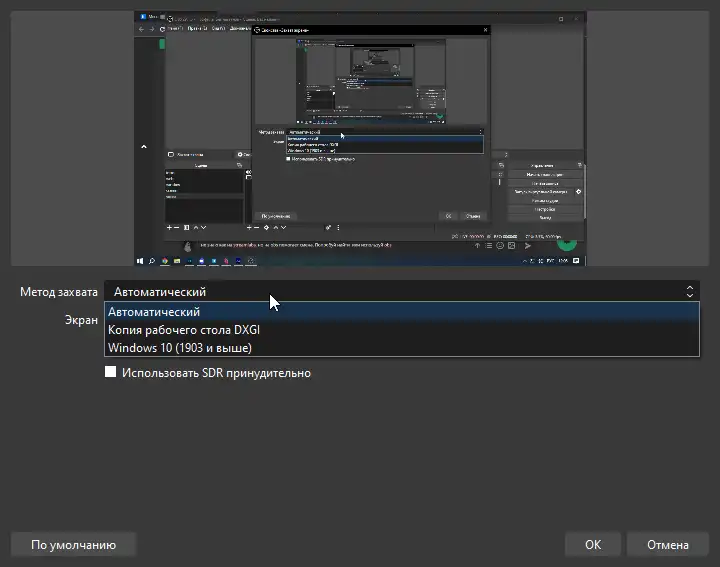The width and height of the screenshot is (720, 567).
Task: Click the upward chevron at preview's left edge
Action: 143,147
